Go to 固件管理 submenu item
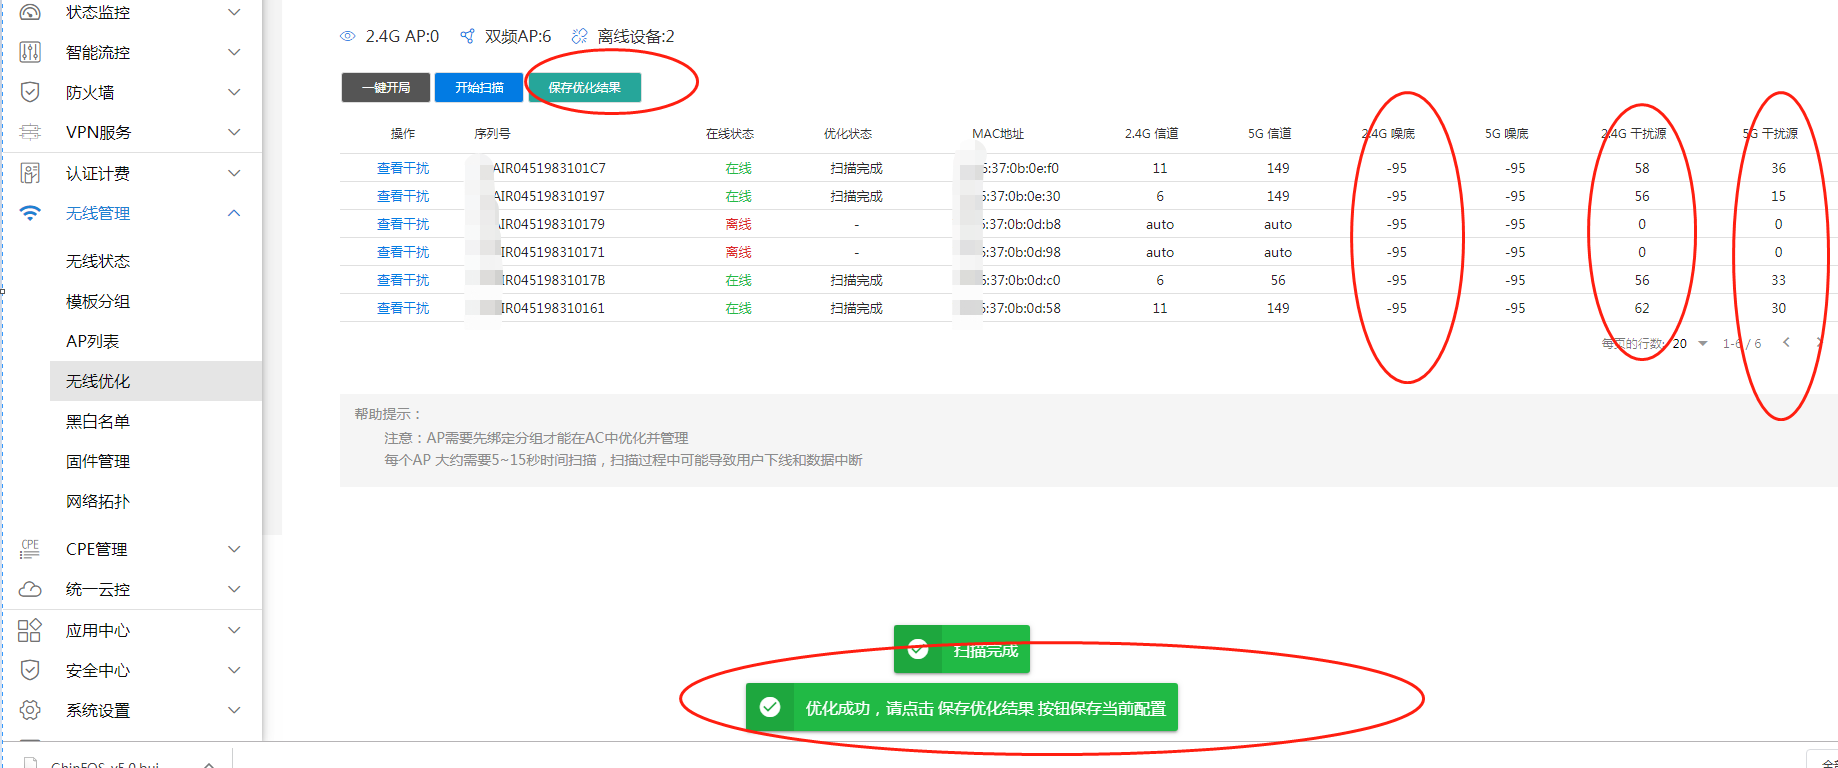 coord(98,461)
